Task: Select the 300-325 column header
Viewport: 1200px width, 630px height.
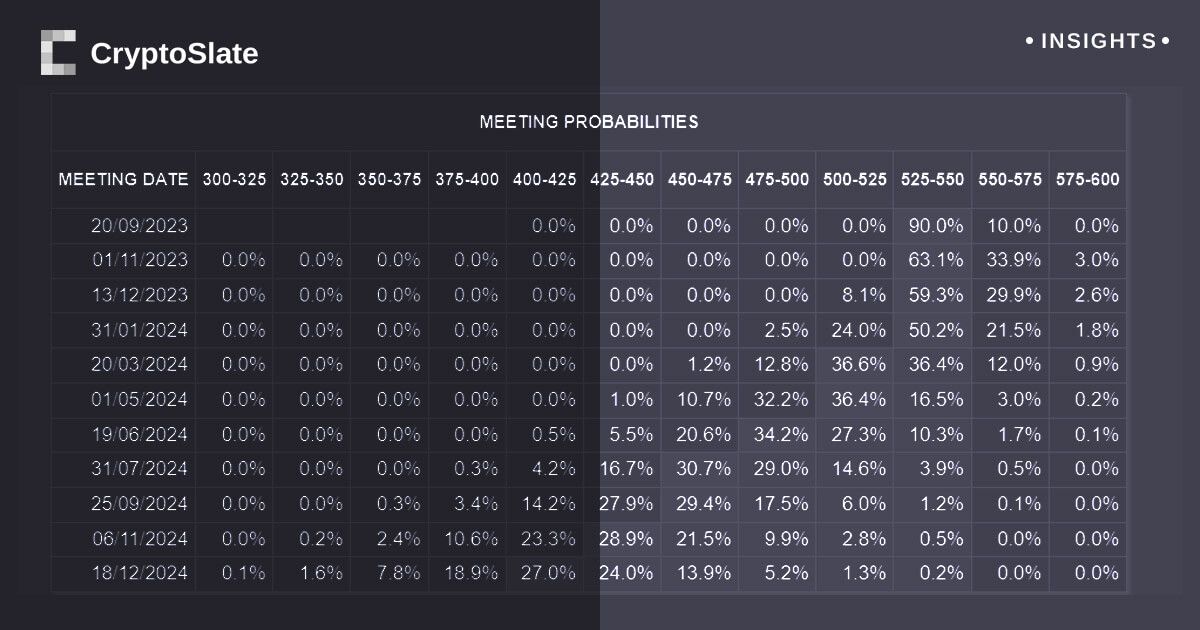Action: 234,180
